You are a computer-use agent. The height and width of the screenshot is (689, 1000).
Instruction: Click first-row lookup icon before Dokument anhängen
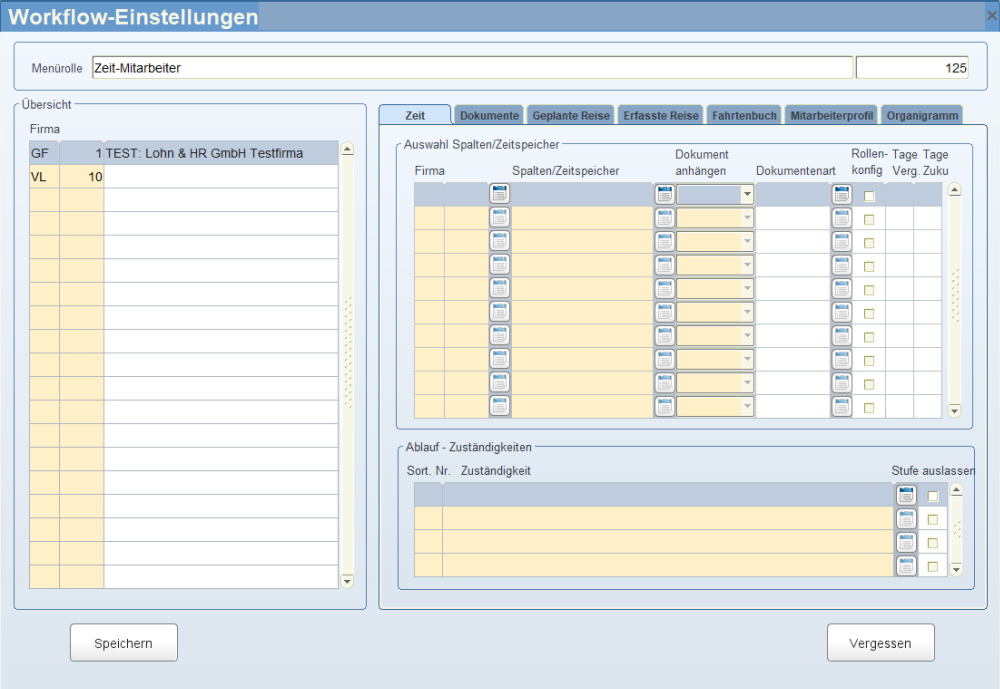click(664, 195)
